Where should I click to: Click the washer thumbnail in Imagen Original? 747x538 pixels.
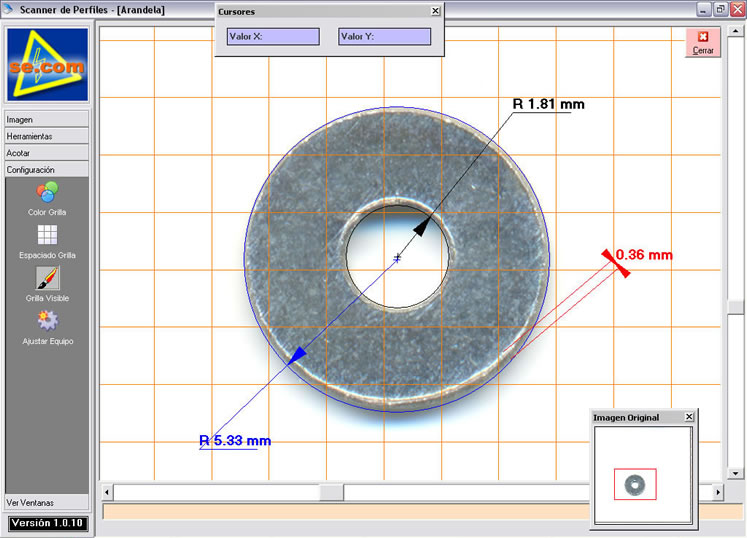click(635, 485)
